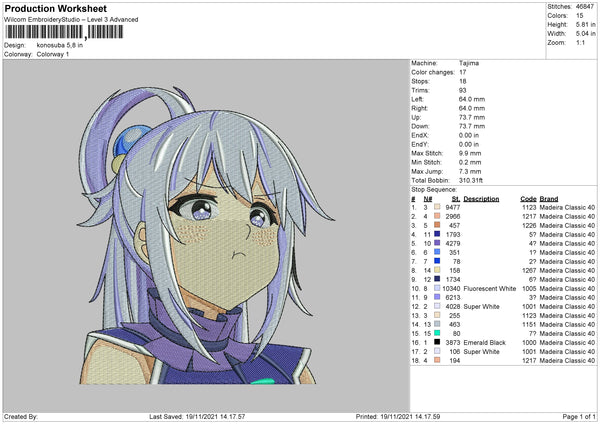Screen dimensions: 600x424
Task: Click the design name konosuba 5,8 in
Action: point(59,45)
